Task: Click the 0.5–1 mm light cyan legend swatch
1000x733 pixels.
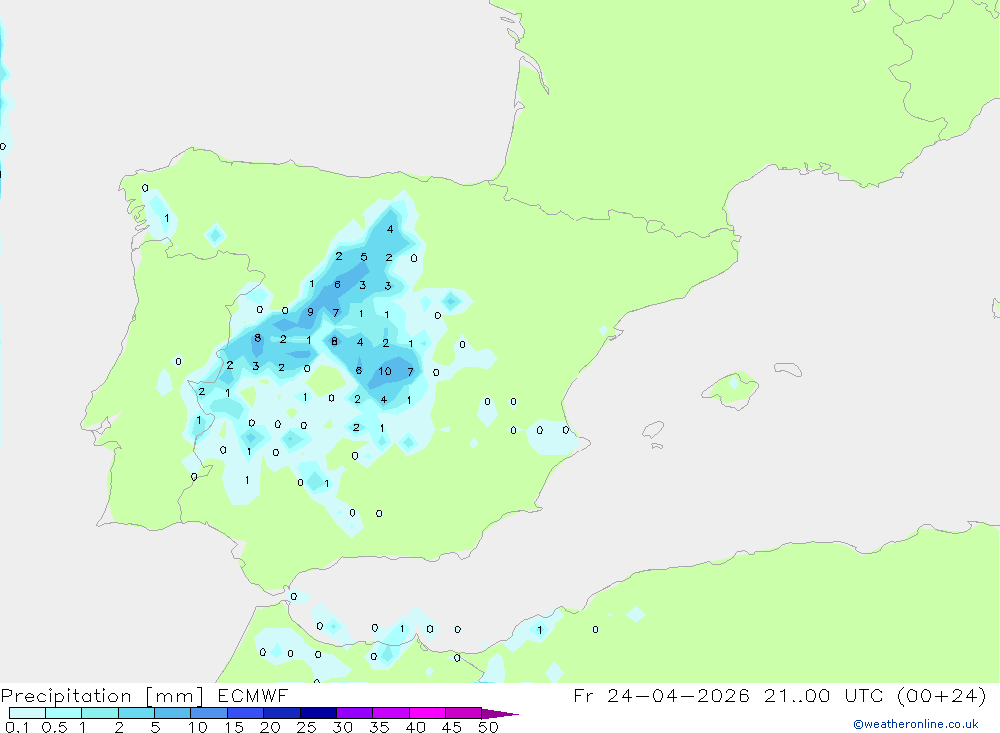Action: point(63,713)
